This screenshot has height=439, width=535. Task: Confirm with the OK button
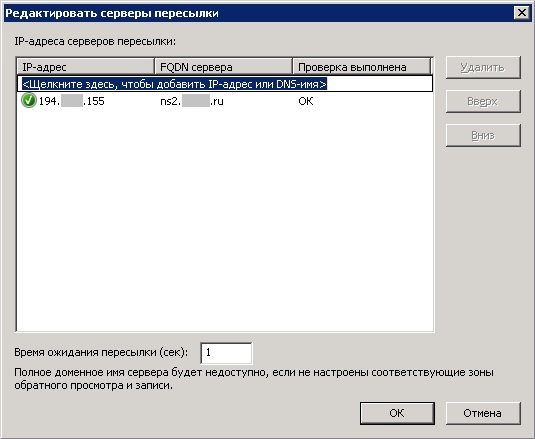pos(397,413)
